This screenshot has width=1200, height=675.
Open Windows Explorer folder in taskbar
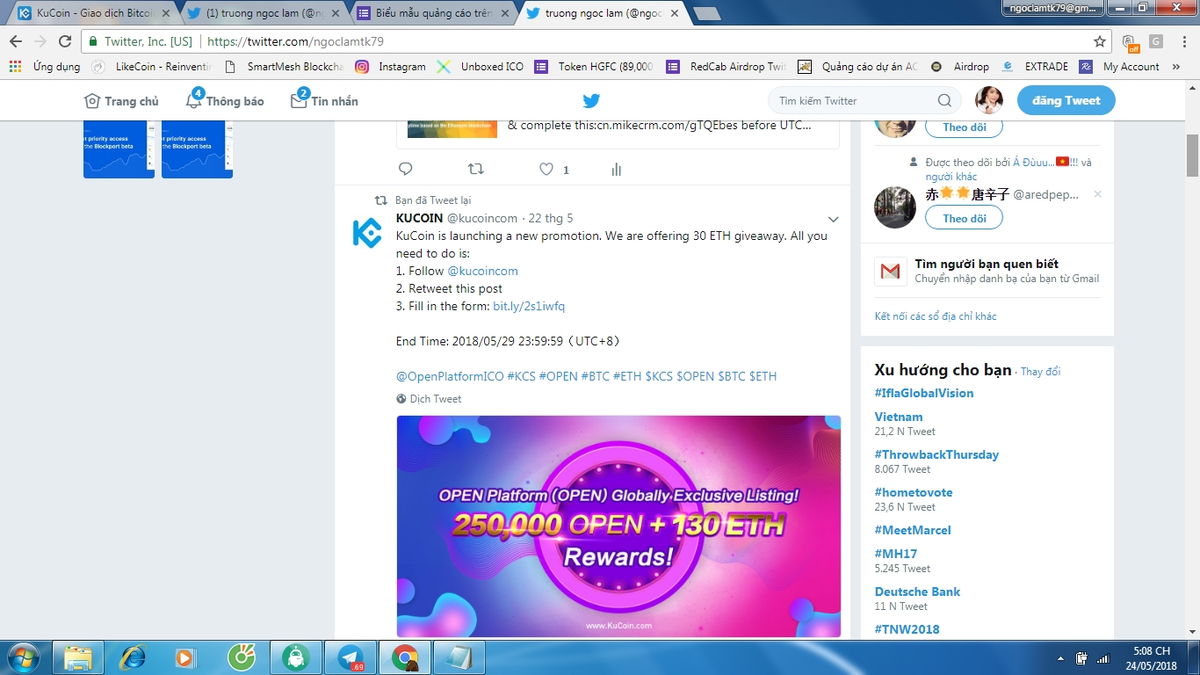(80, 657)
